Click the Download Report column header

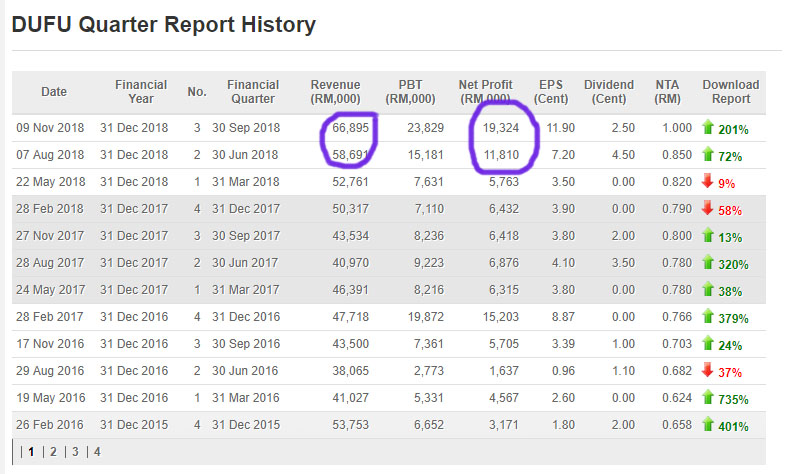click(731, 92)
